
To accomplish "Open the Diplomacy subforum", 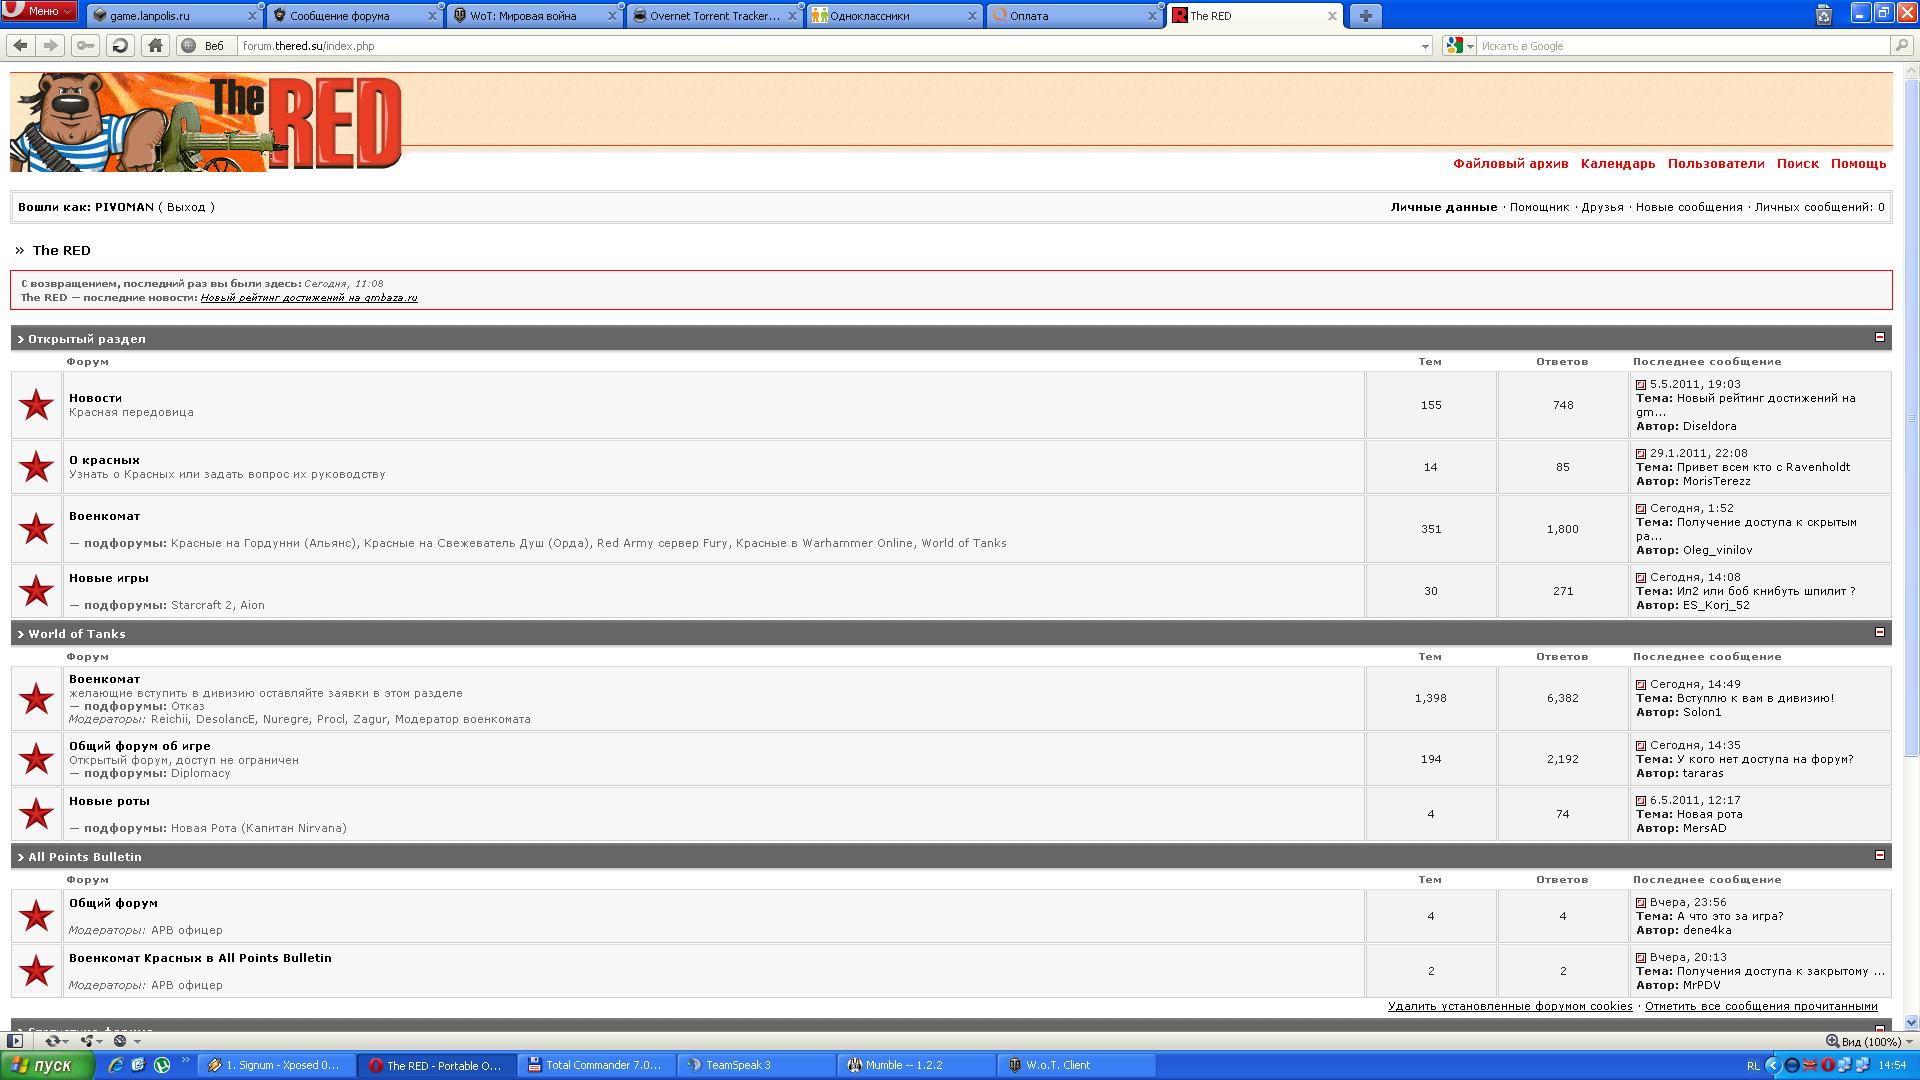I will (x=200, y=773).
